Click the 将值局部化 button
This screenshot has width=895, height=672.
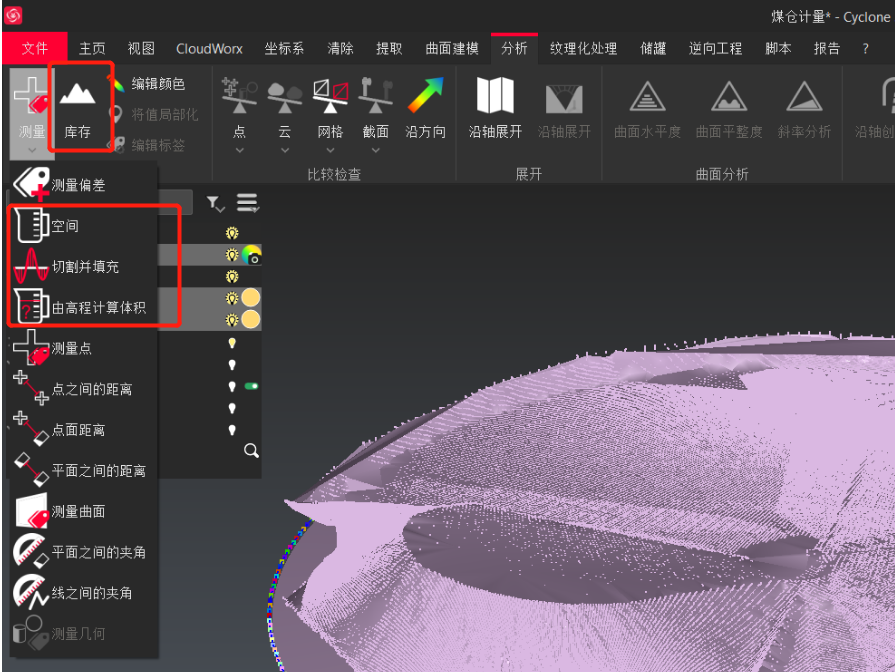[x=155, y=115]
